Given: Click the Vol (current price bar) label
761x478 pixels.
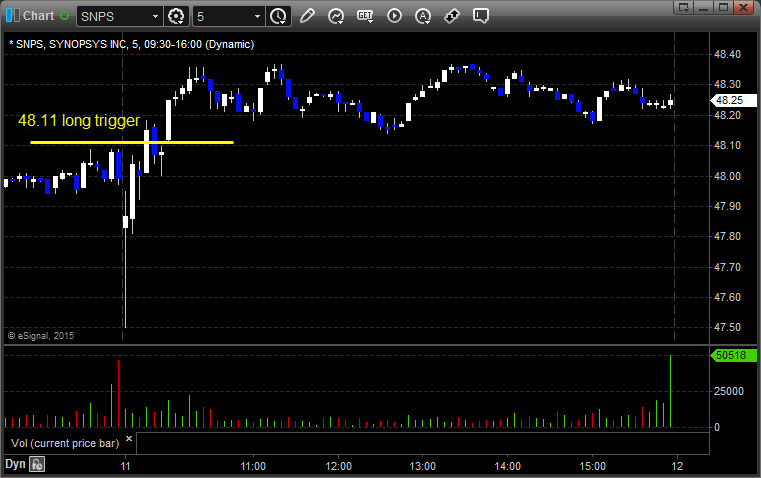Looking at the screenshot, I should click(x=65, y=443).
